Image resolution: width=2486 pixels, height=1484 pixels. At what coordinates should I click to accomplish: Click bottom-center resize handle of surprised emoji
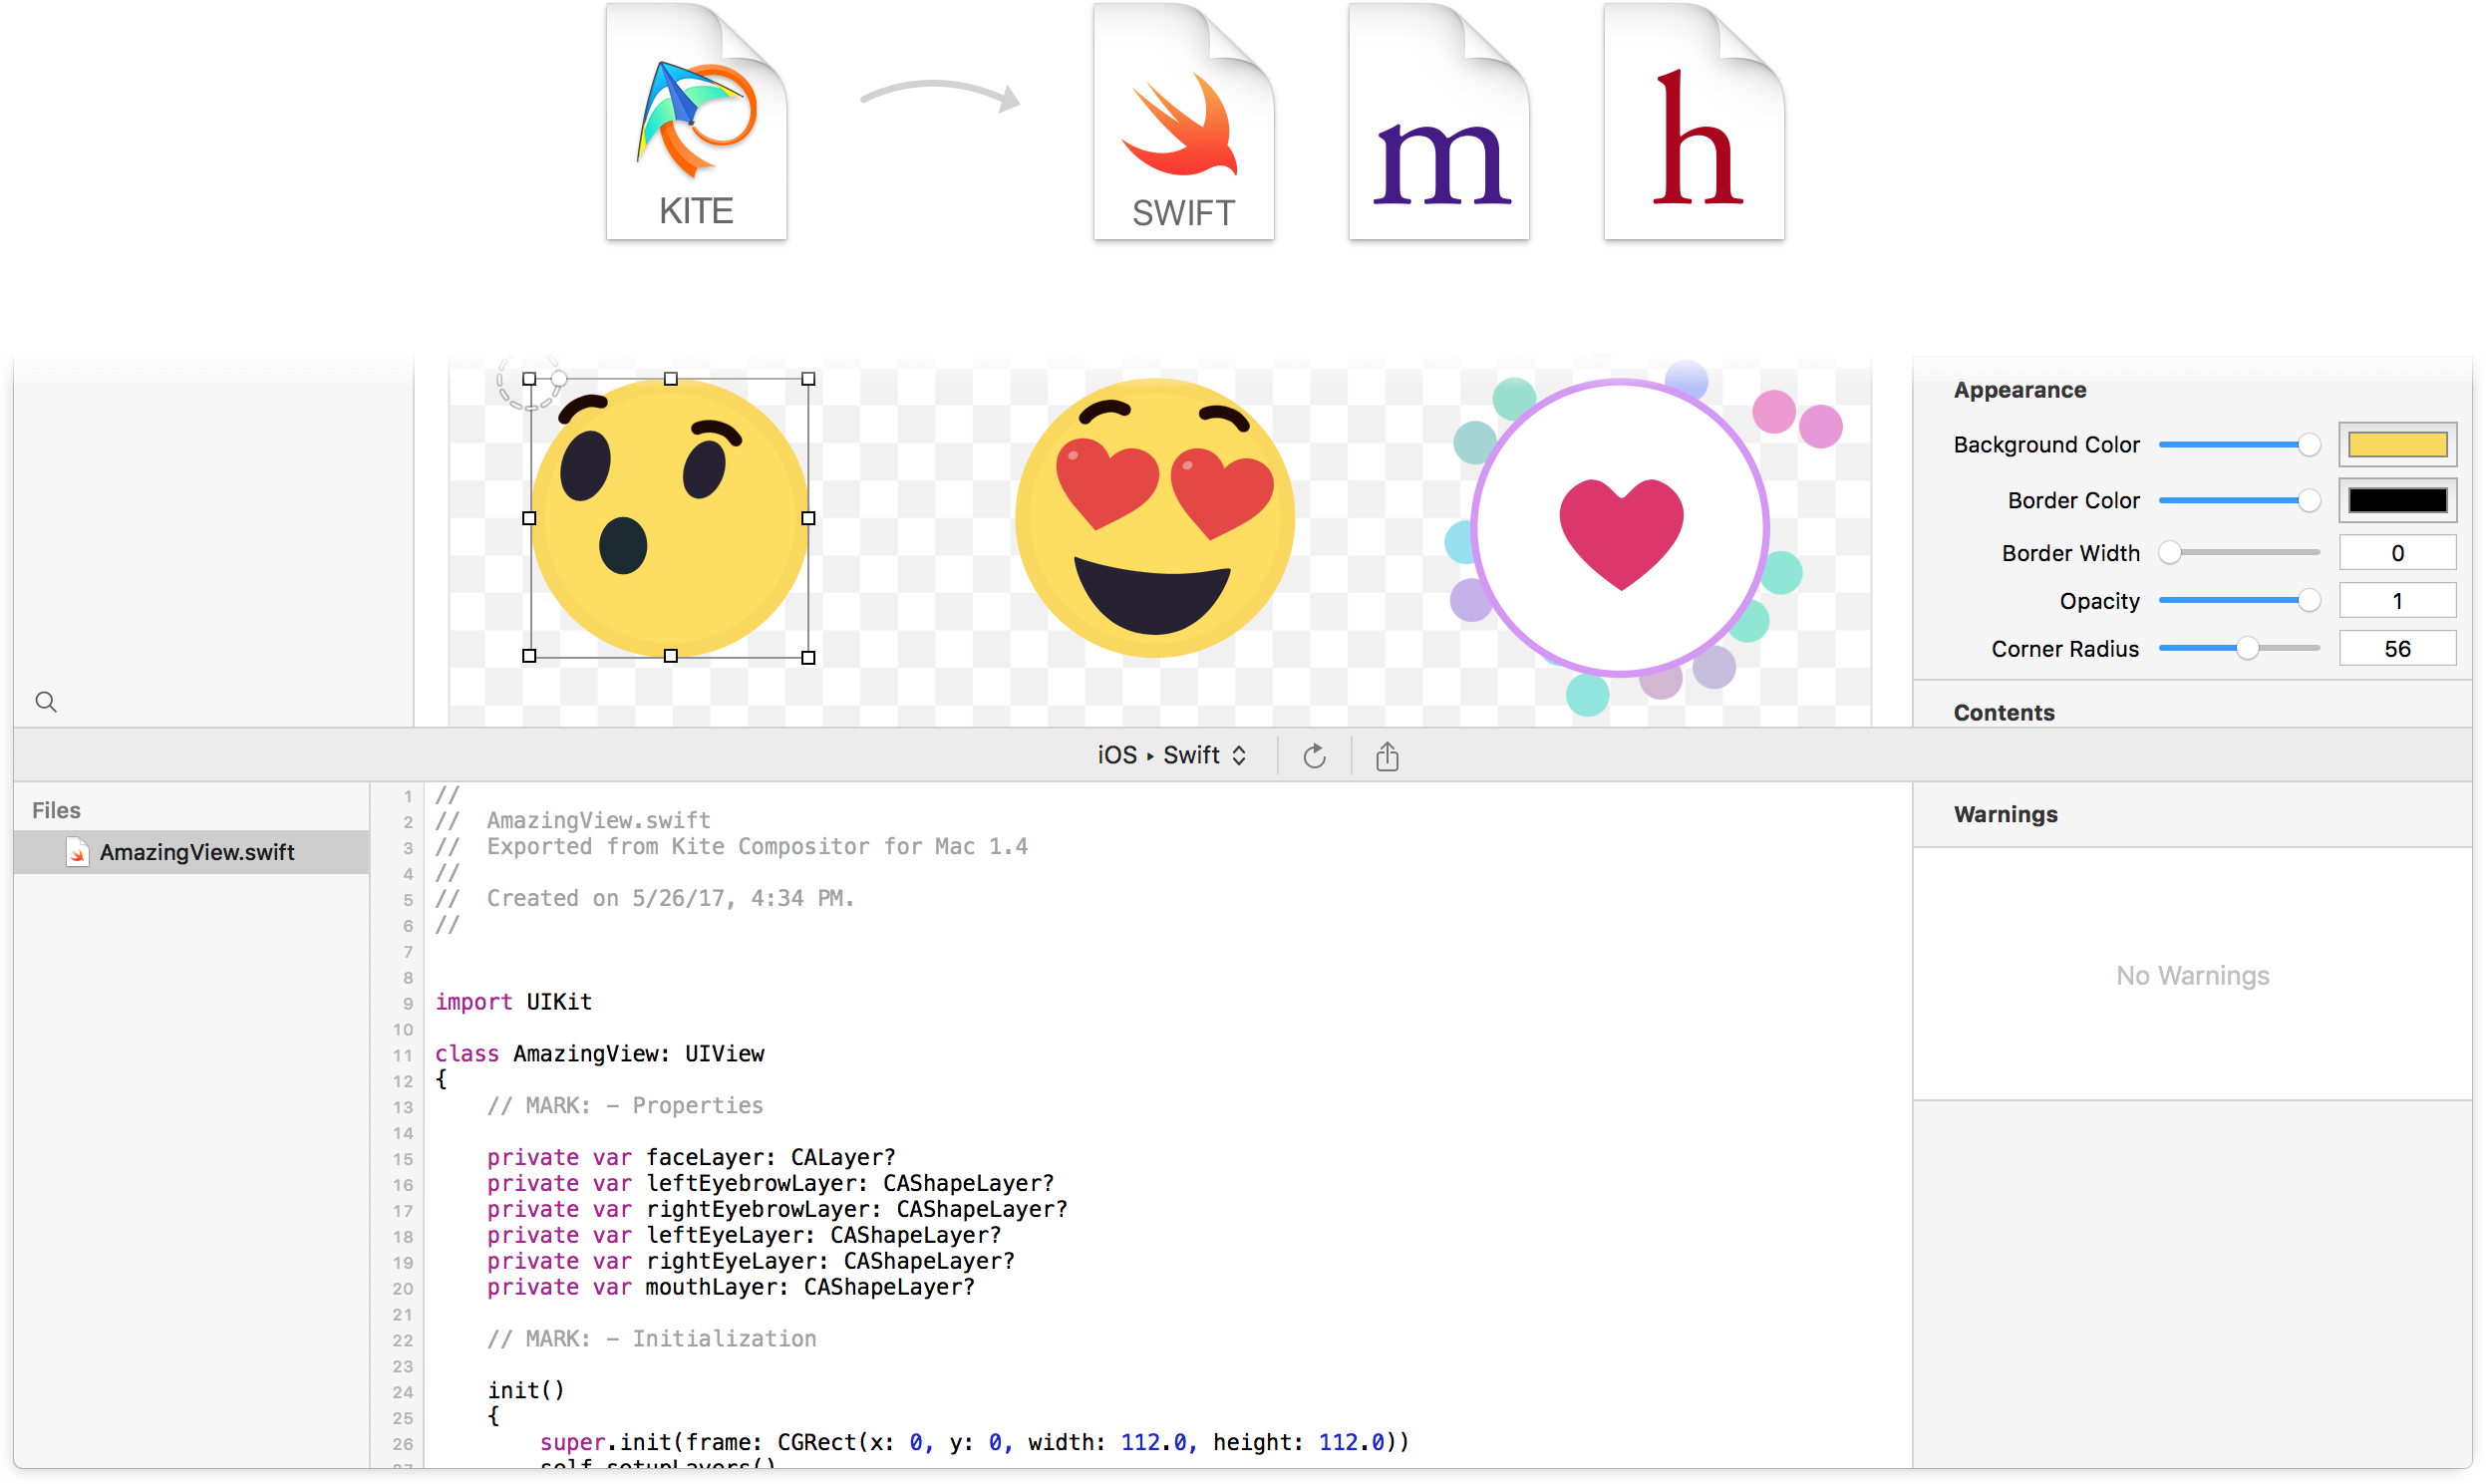tap(671, 656)
